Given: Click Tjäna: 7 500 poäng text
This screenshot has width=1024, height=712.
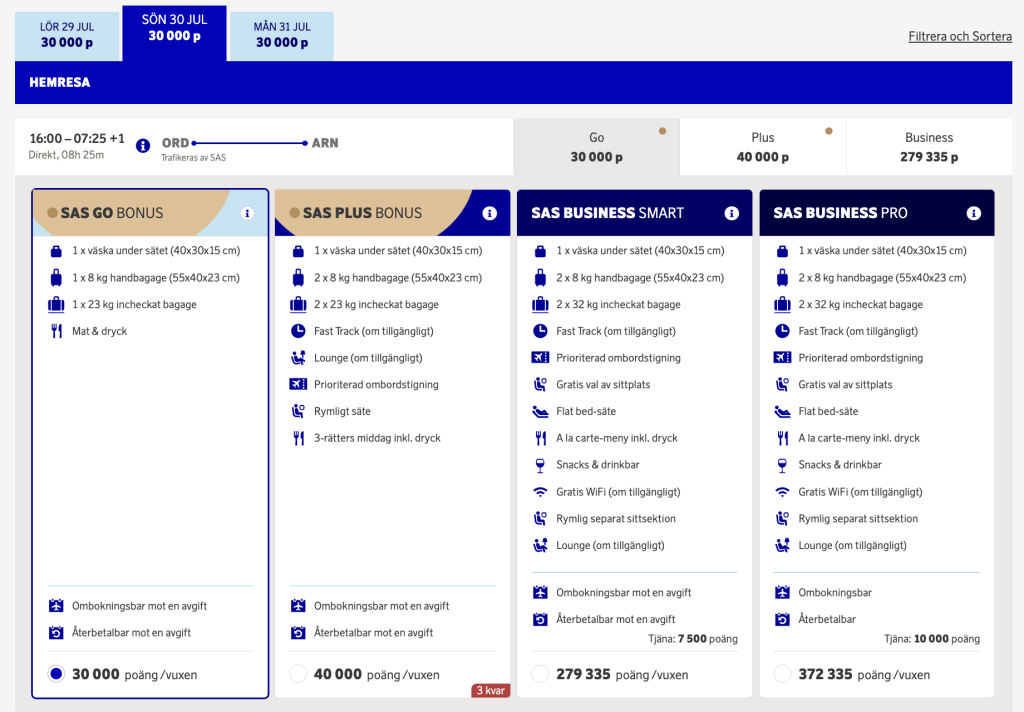Looking at the screenshot, I should pyautogui.click(x=693, y=639).
